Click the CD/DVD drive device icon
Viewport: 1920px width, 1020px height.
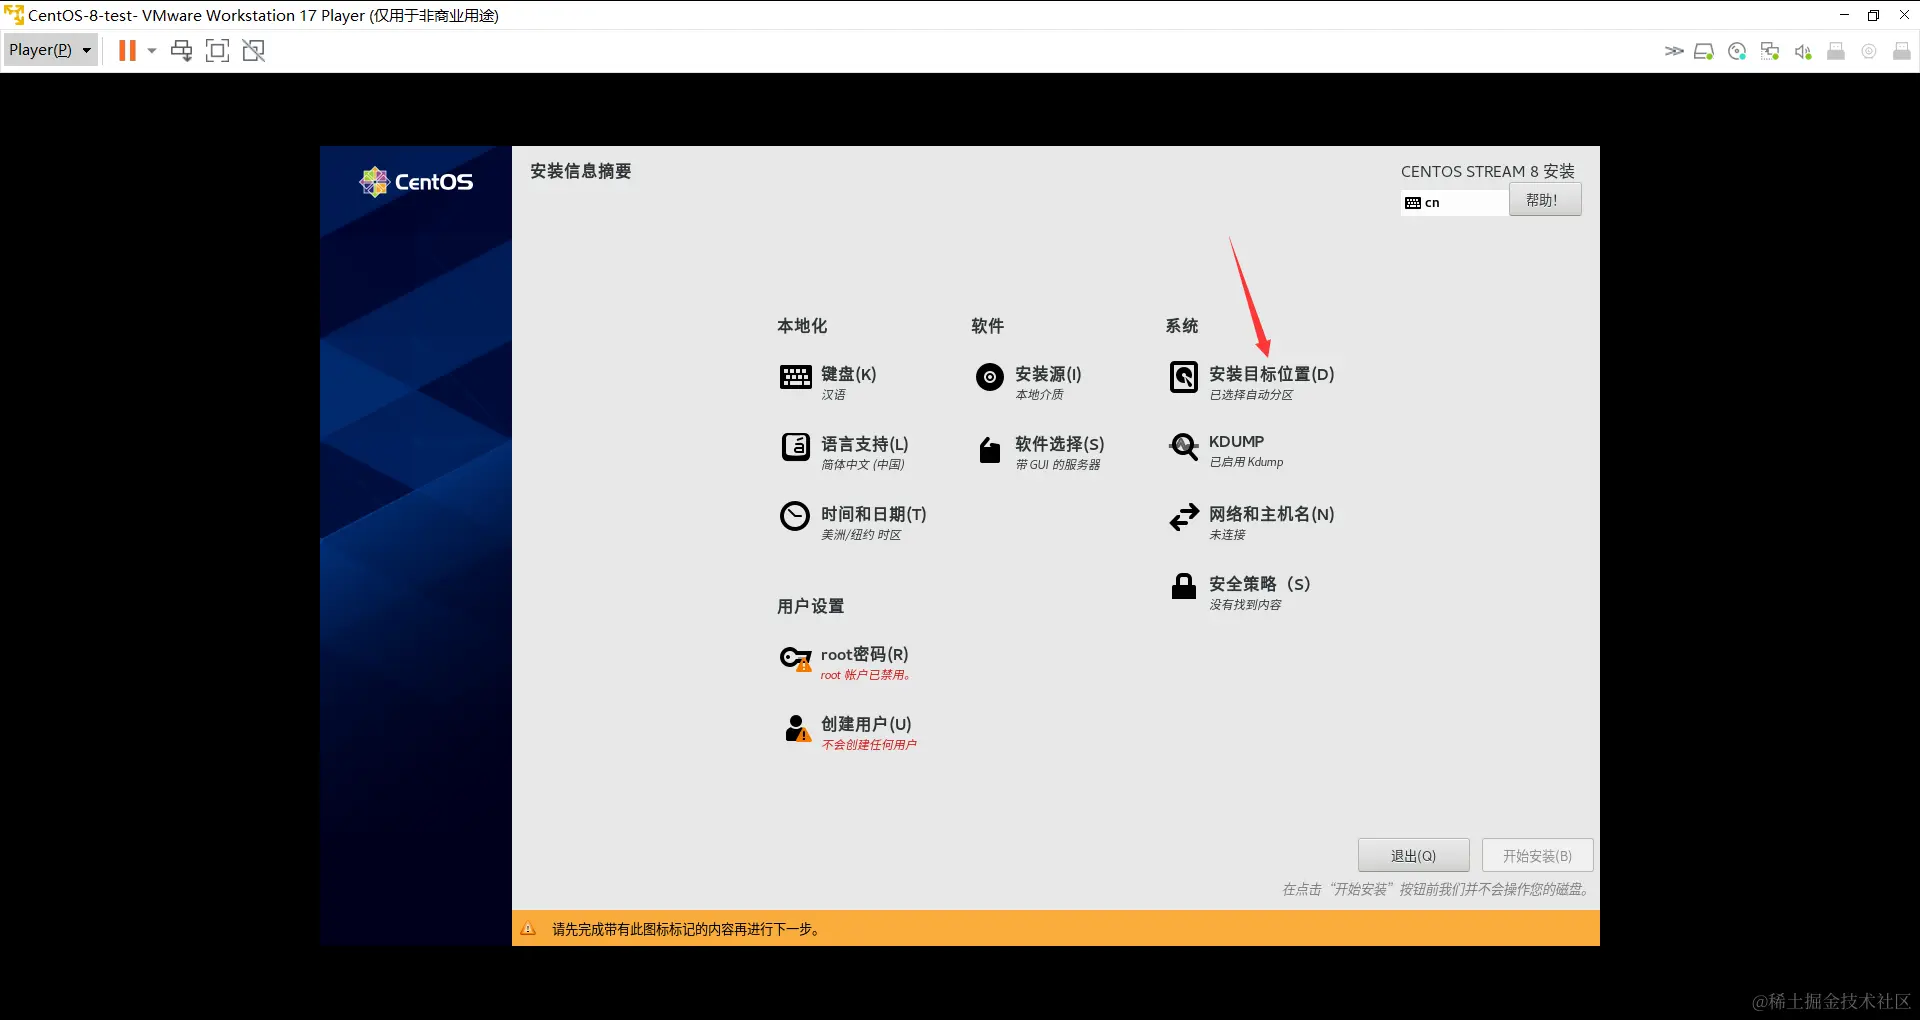(1737, 51)
